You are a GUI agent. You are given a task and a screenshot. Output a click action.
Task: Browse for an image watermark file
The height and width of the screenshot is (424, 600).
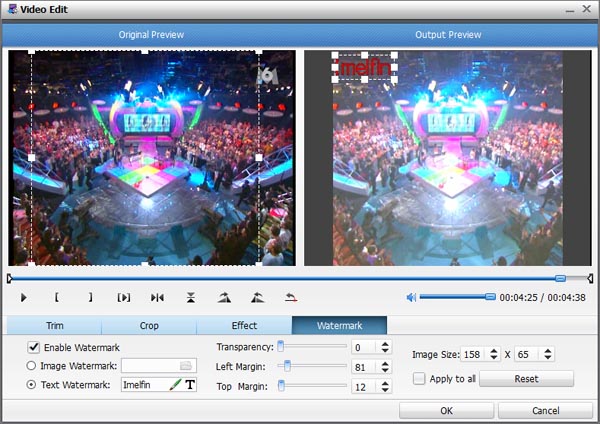click(186, 366)
